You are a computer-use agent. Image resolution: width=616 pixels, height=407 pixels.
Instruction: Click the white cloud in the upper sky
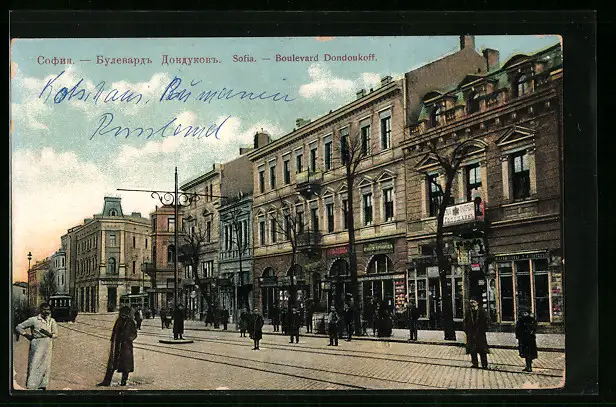330,85
